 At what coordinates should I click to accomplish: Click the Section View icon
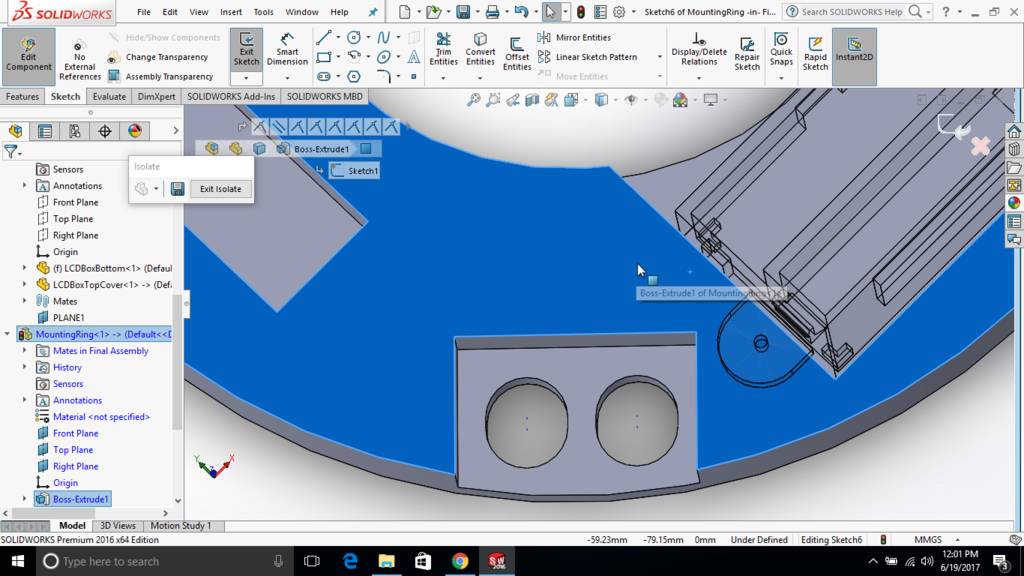tap(532, 100)
